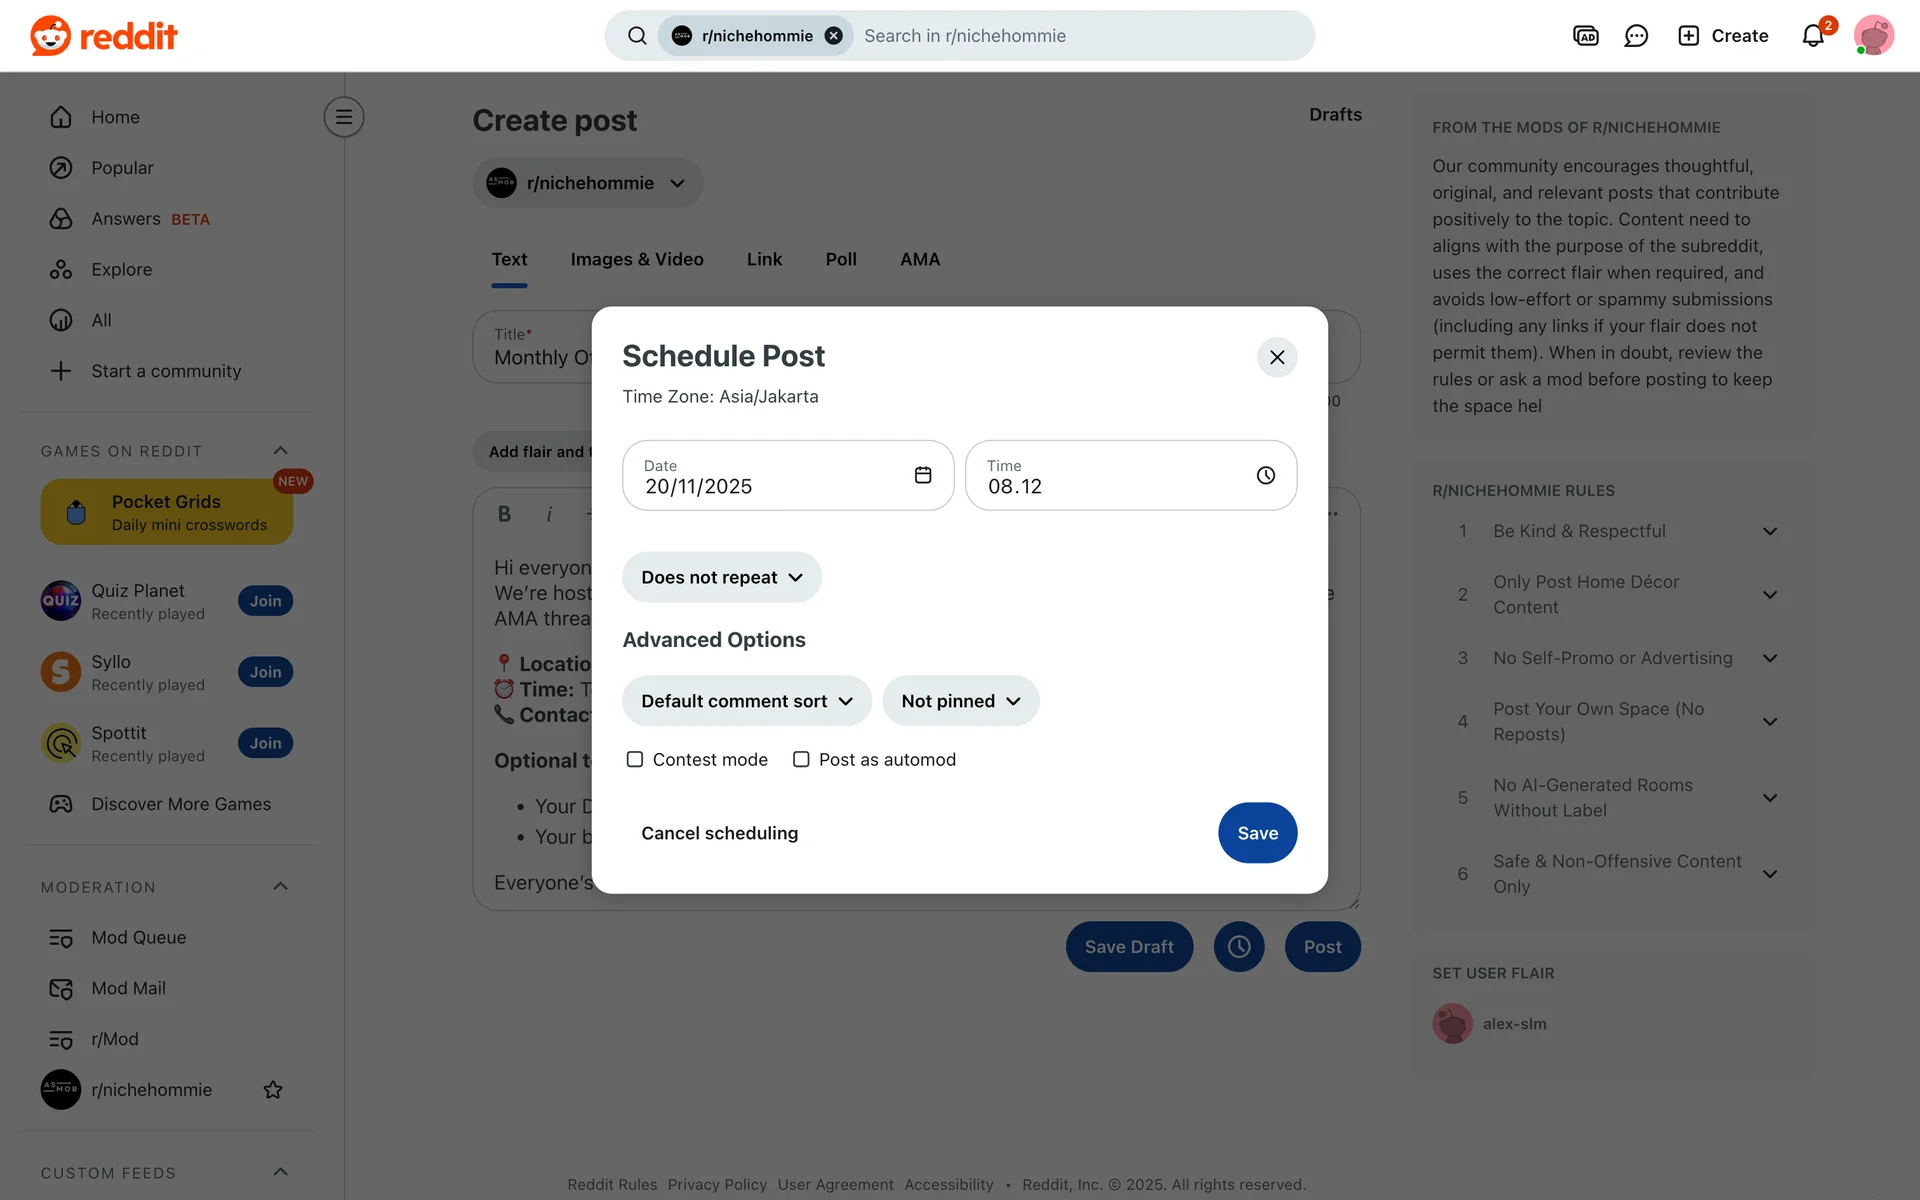Viewport: 1920px width, 1200px height.
Task: Click the Reddit Ads icon
Action: (1585, 36)
